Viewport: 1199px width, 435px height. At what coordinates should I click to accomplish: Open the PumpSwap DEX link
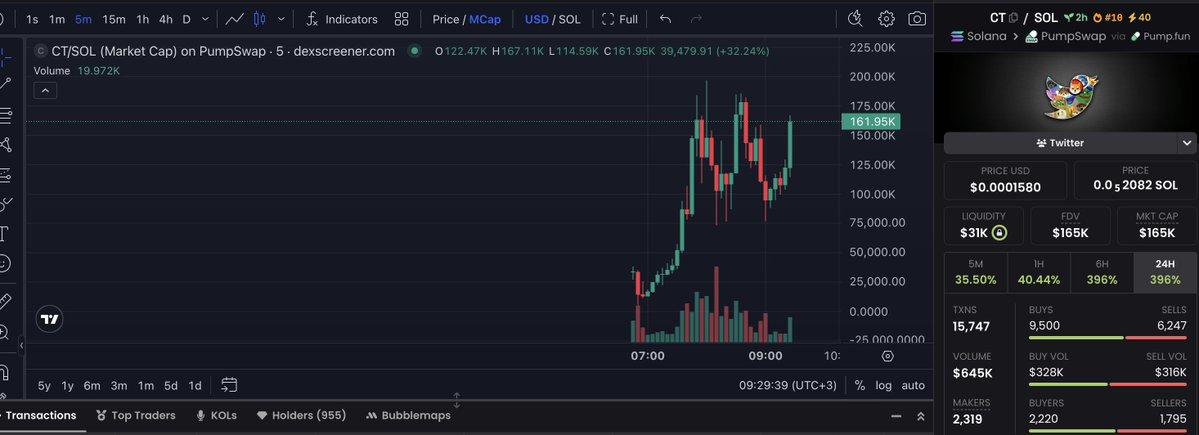[1066, 36]
